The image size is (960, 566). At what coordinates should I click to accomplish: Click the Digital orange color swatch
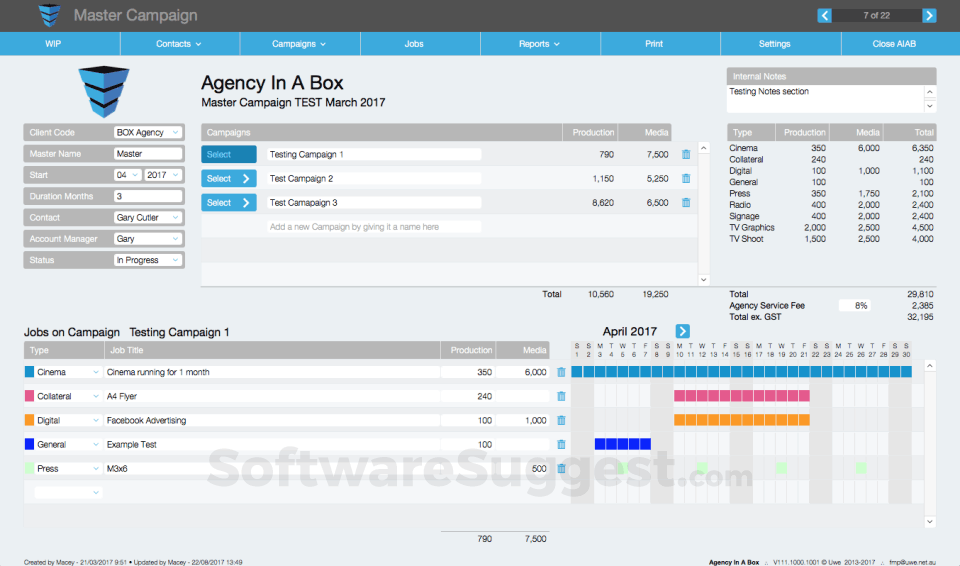(29, 420)
